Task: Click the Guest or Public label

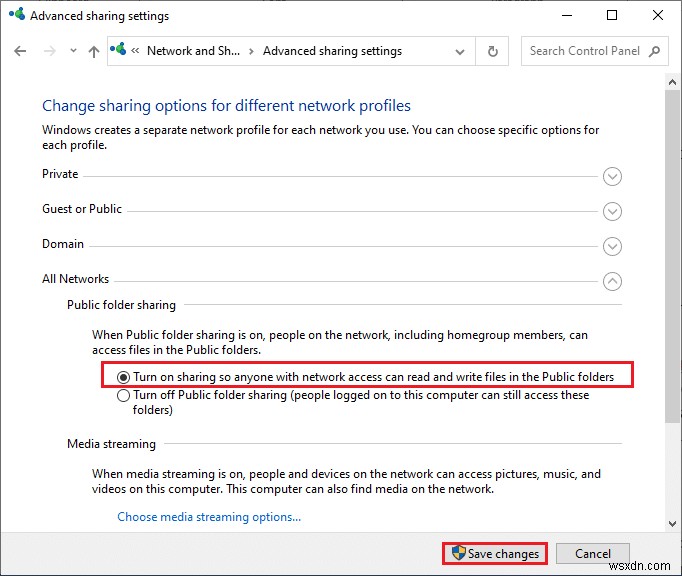Action: 82,209
